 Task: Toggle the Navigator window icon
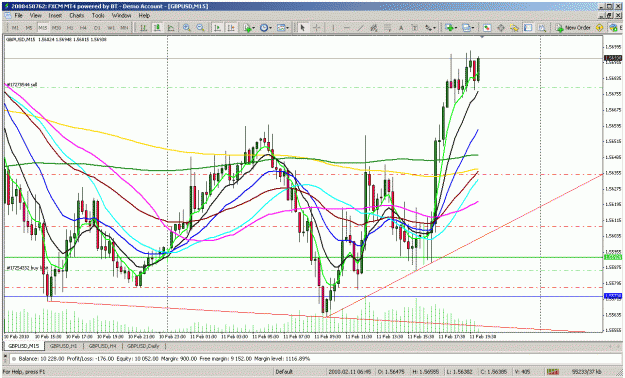514,28
